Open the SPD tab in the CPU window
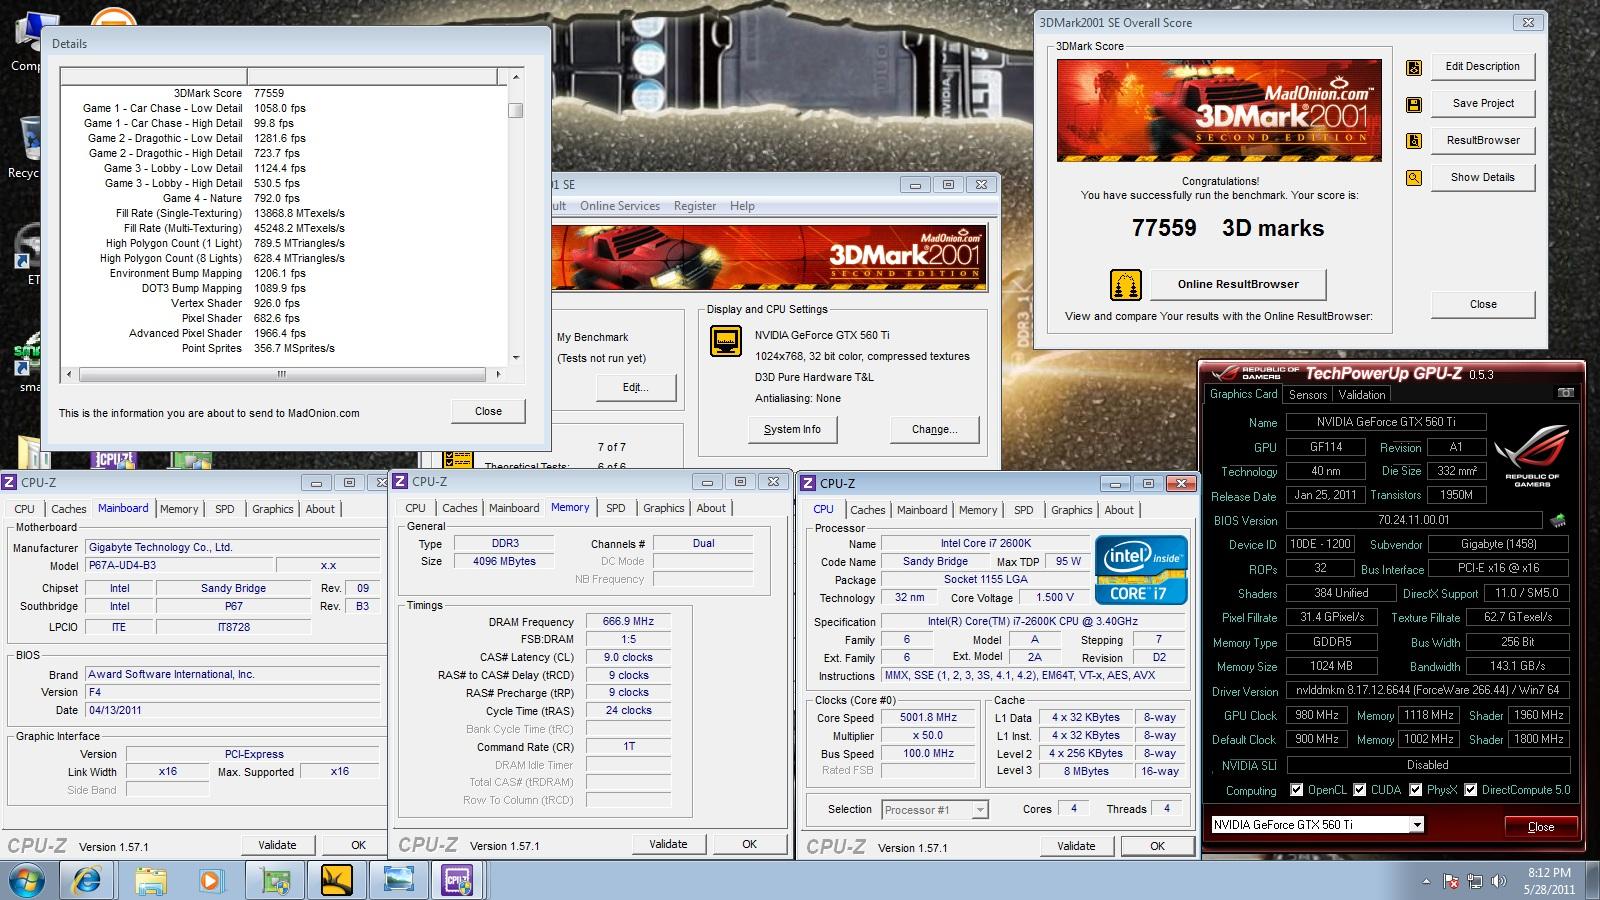 click(x=1024, y=510)
